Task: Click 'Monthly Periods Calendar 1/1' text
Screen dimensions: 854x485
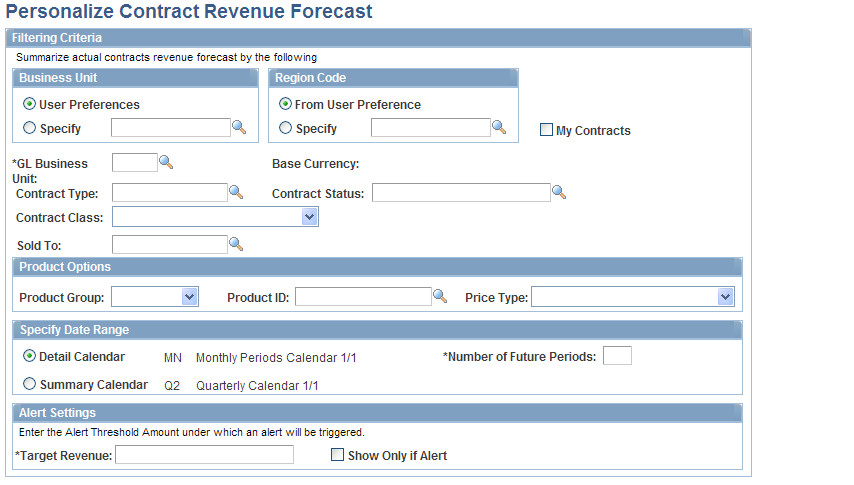Action: [276, 357]
